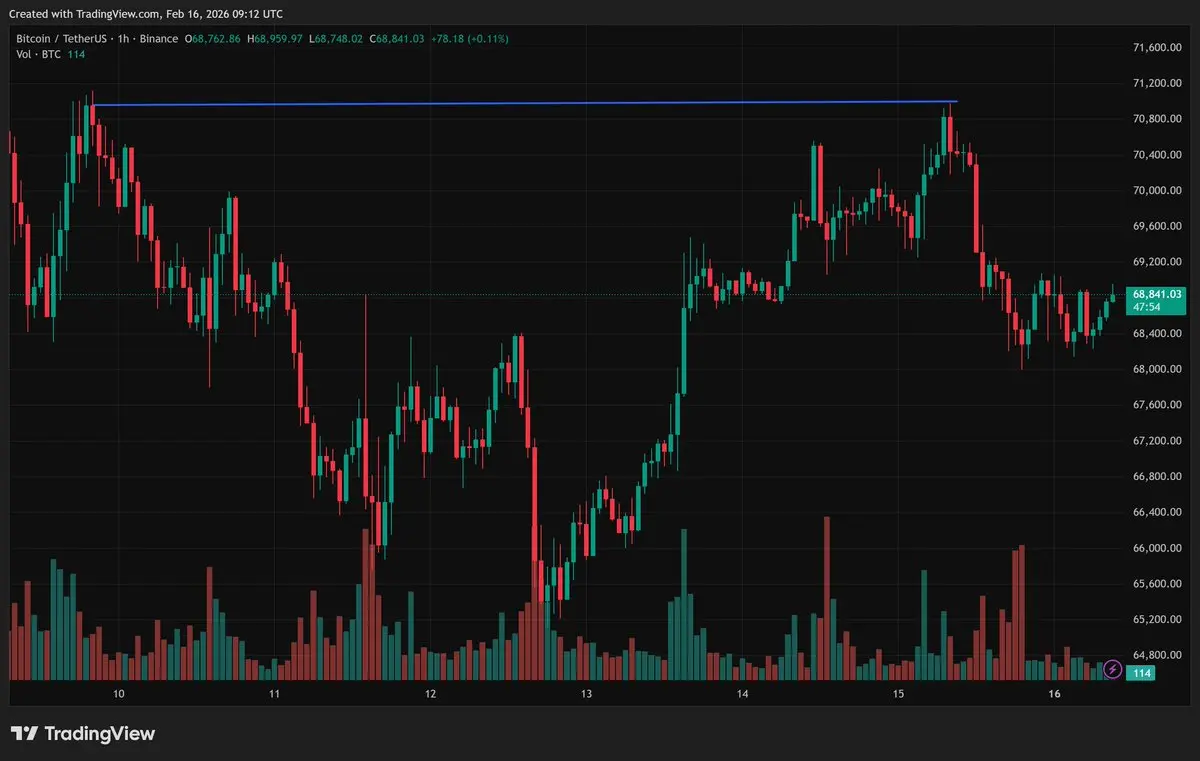
Task: Click price axis label 66,800.00
Action: tap(1158, 477)
